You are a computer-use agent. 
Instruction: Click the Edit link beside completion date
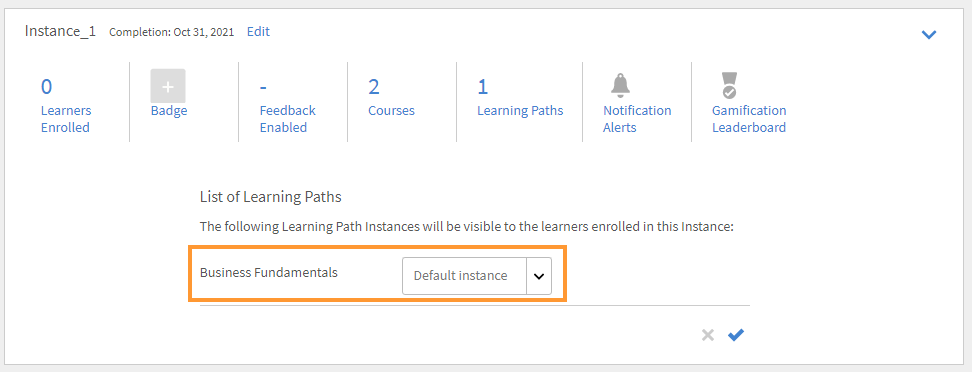[x=258, y=32]
